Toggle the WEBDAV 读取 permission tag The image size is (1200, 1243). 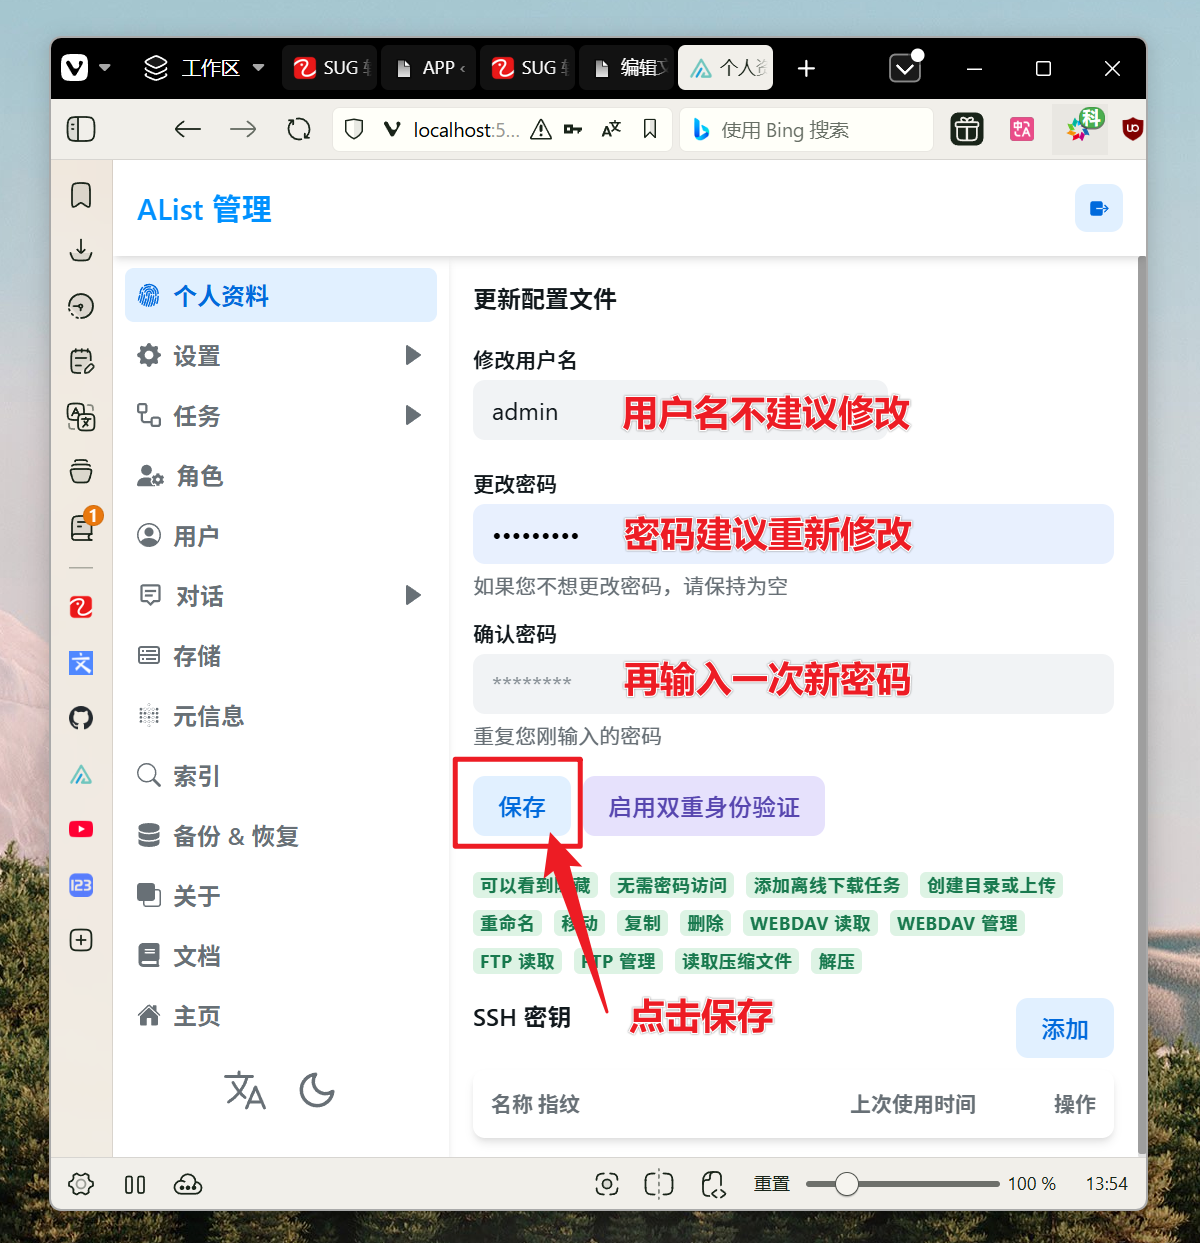point(810,923)
